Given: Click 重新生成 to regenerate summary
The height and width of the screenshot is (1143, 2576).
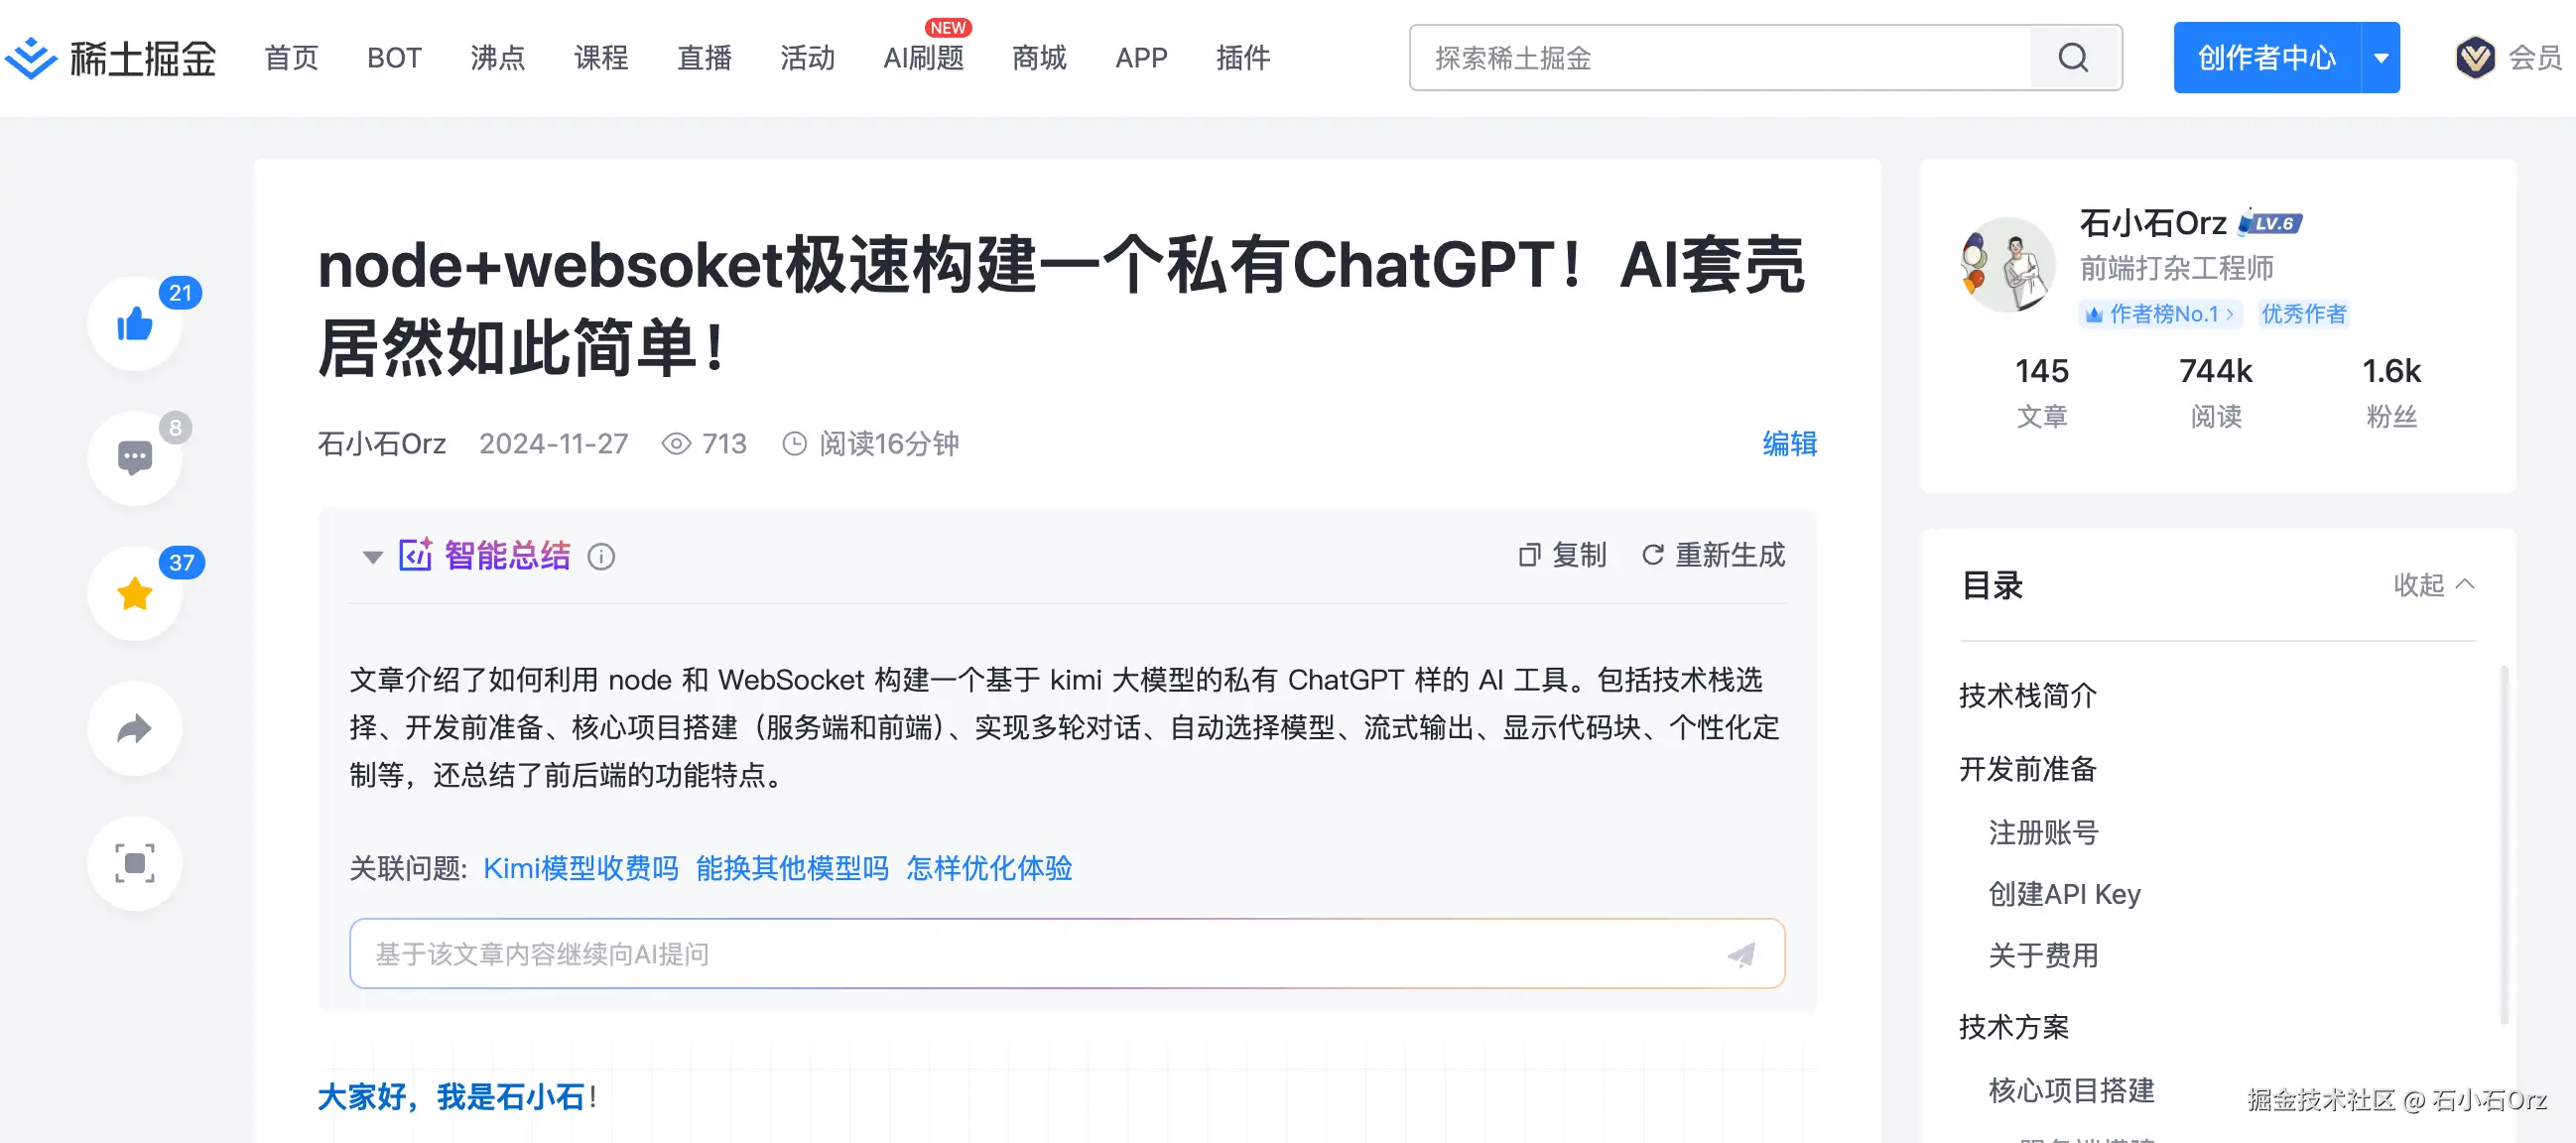Looking at the screenshot, I should (1713, 555).
